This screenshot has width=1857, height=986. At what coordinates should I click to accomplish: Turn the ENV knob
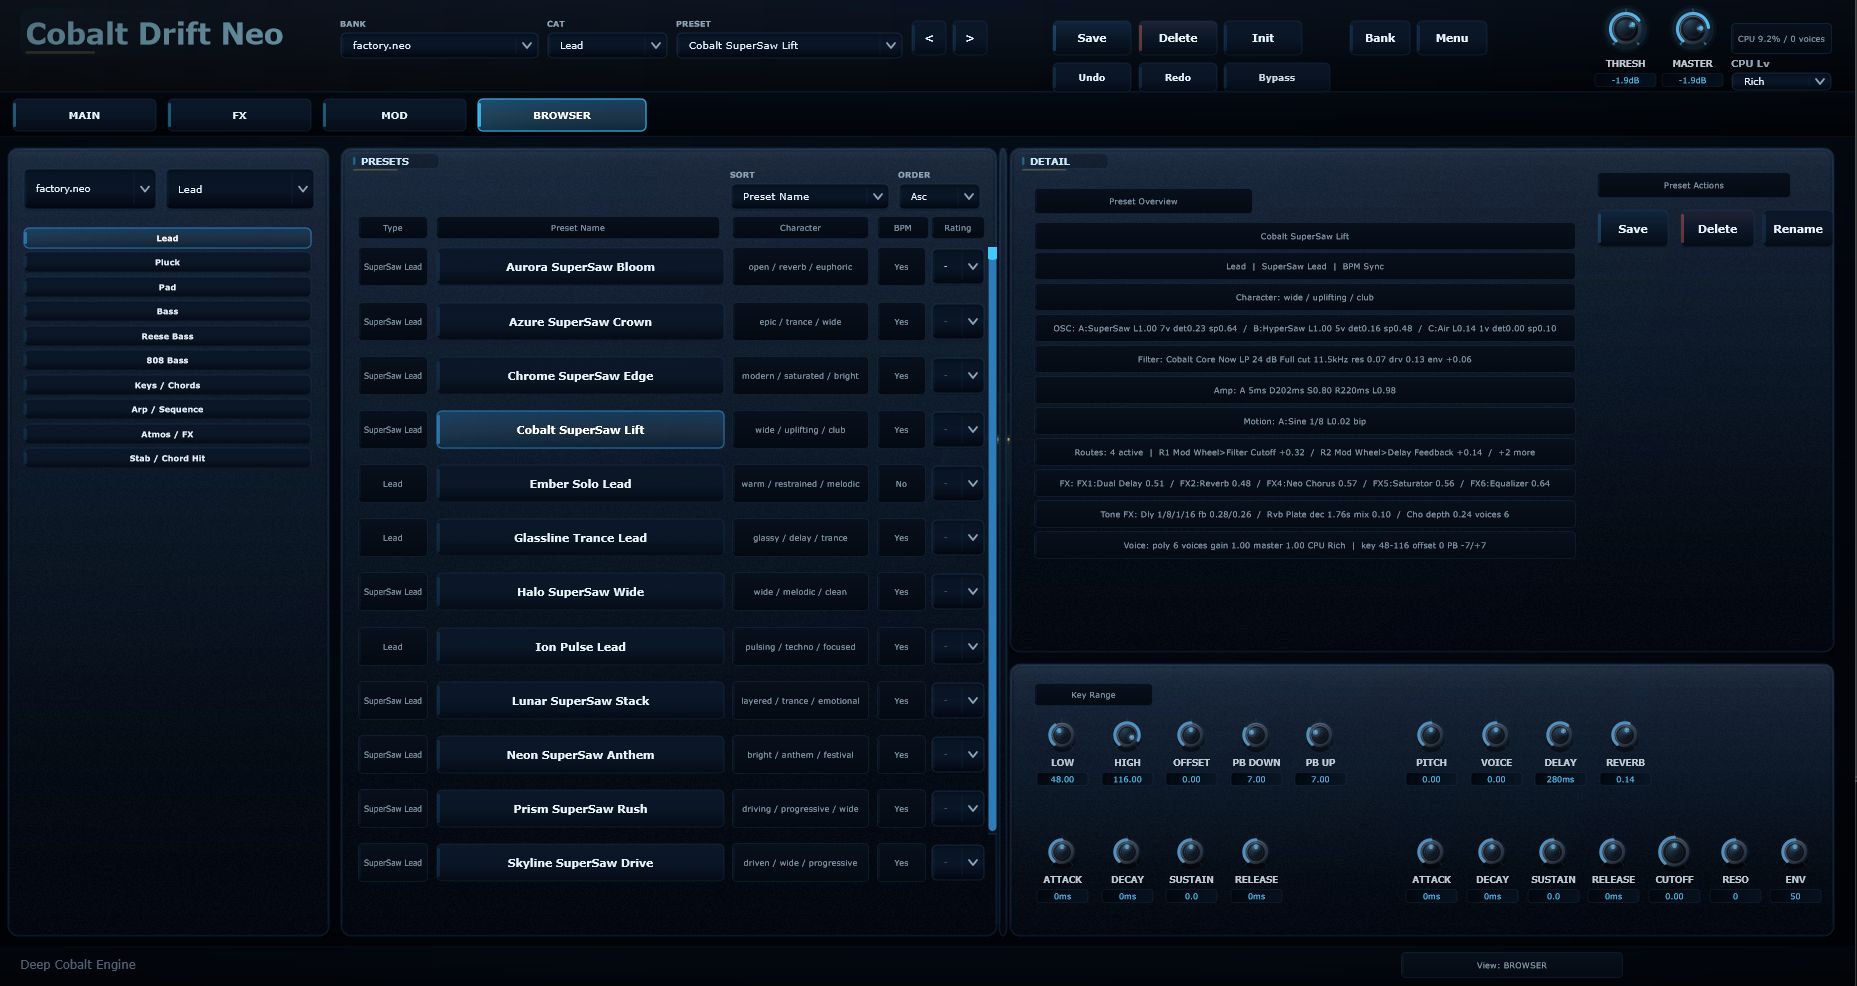pos(1795,851)
